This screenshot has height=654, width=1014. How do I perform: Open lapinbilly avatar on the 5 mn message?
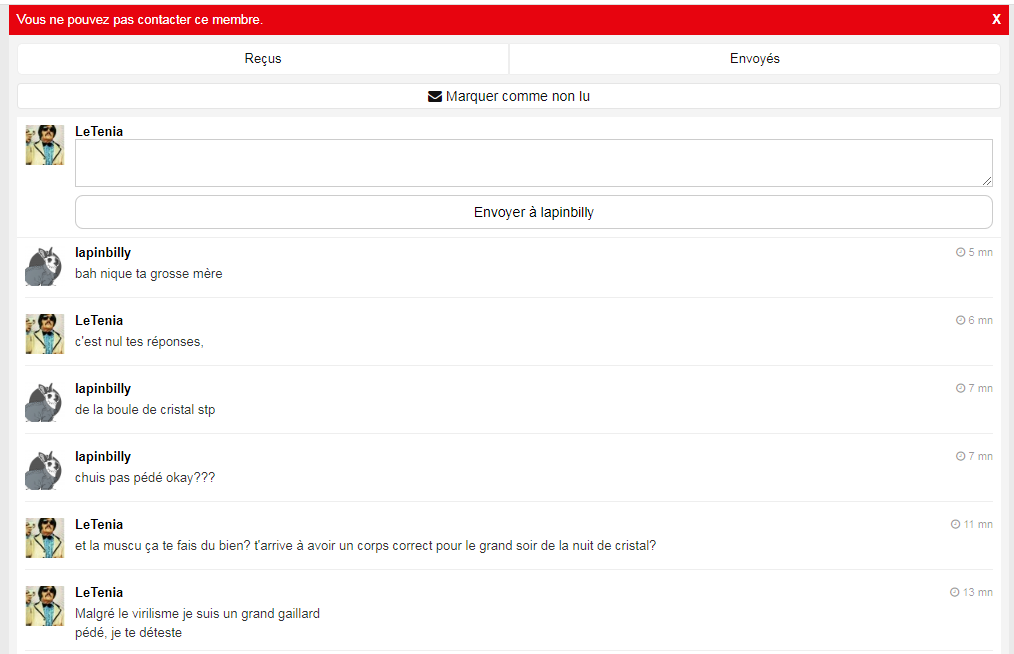[x=44, y=266]
